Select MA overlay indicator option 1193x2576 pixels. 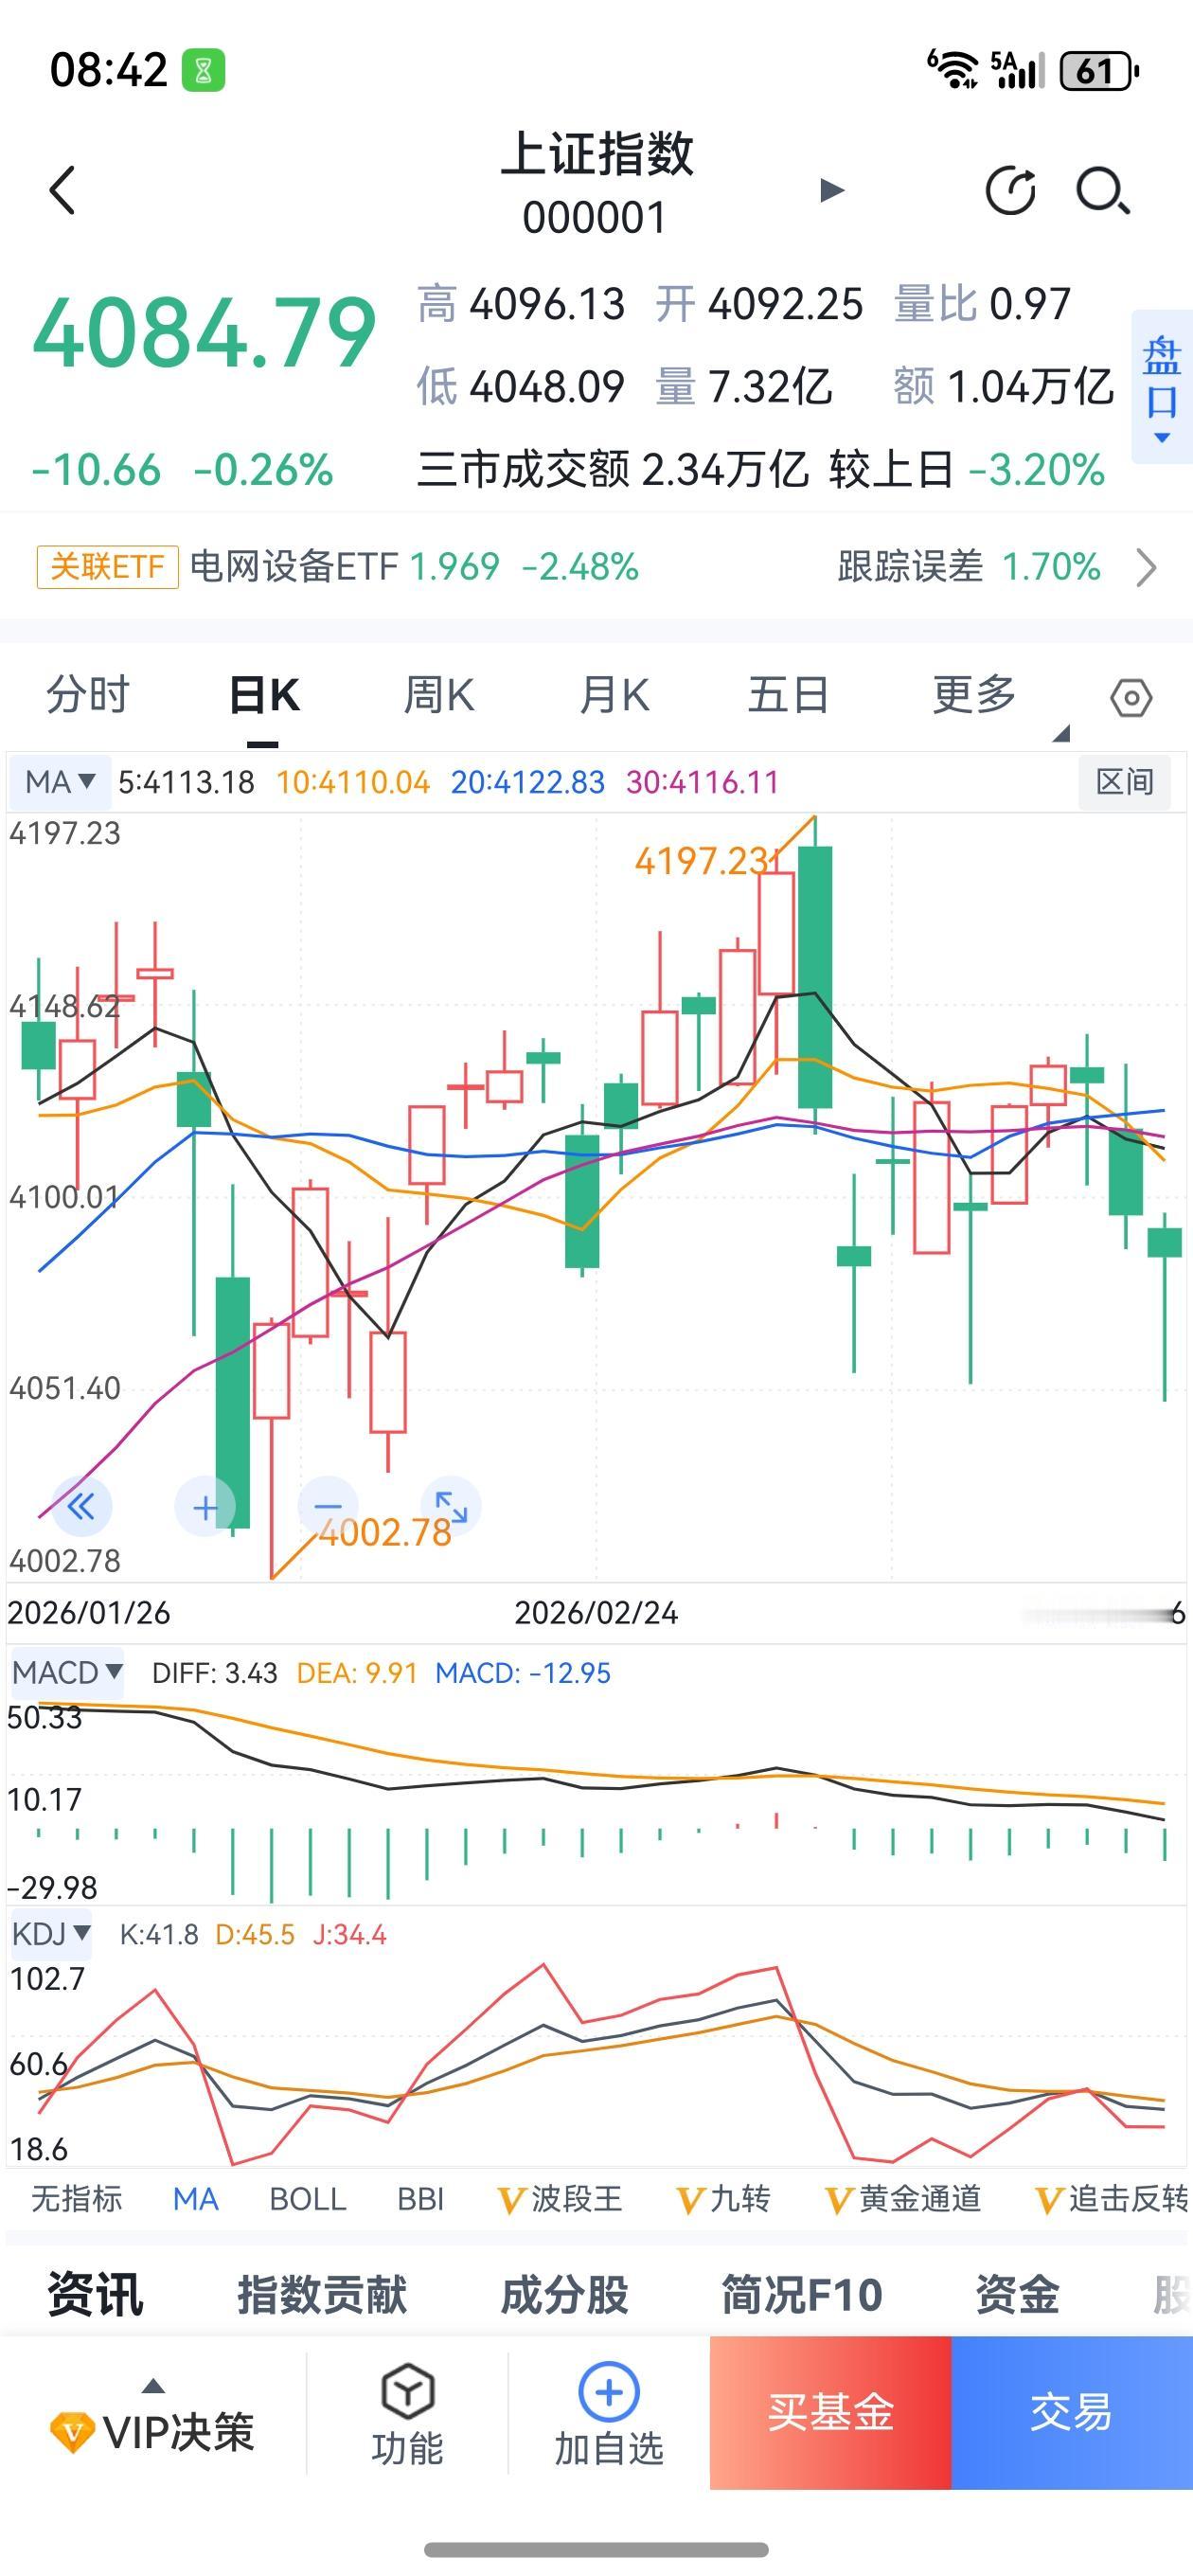(x=195, y=2199)
